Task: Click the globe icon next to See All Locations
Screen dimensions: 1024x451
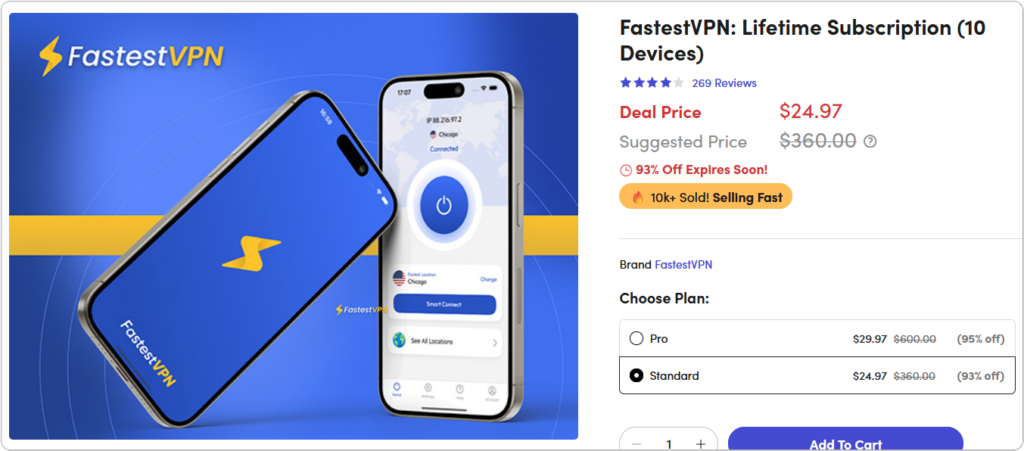Action: pyautogui.click(x=399, y=340)
